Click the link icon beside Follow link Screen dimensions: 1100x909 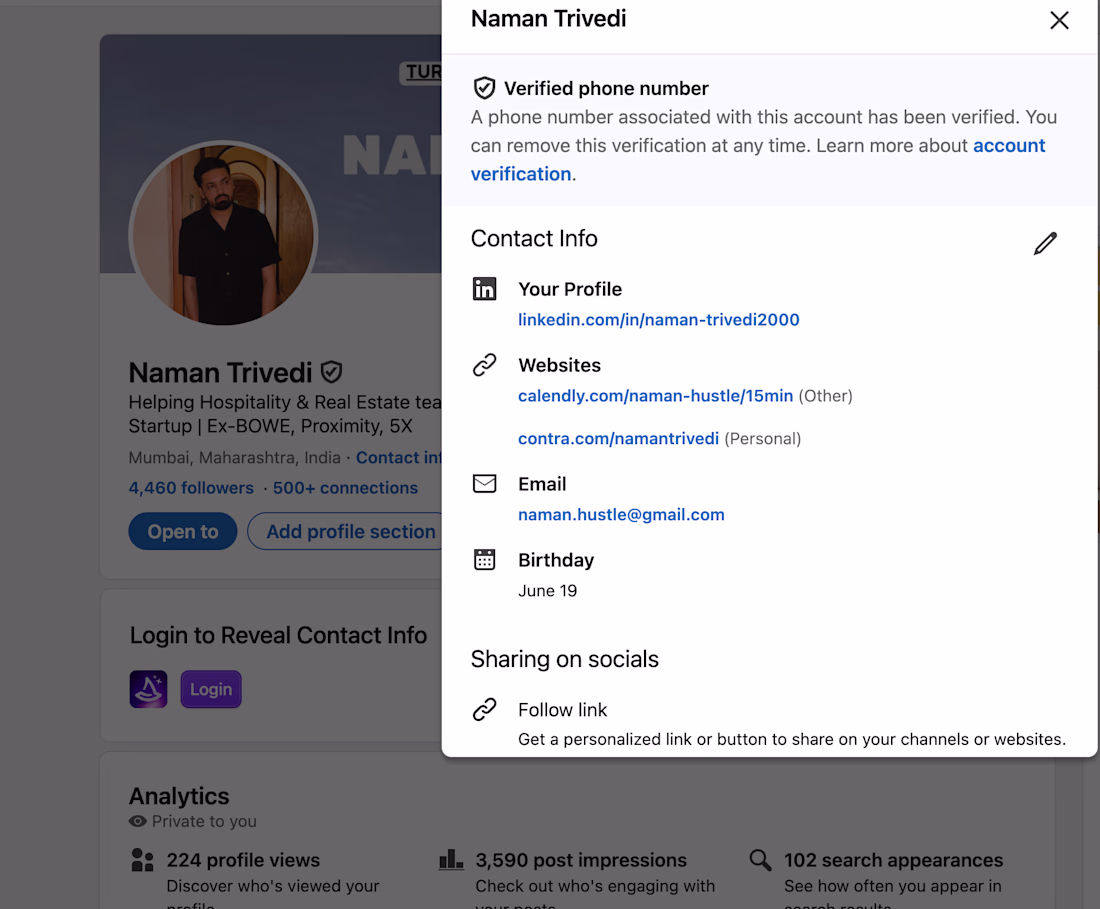(485, 710)
